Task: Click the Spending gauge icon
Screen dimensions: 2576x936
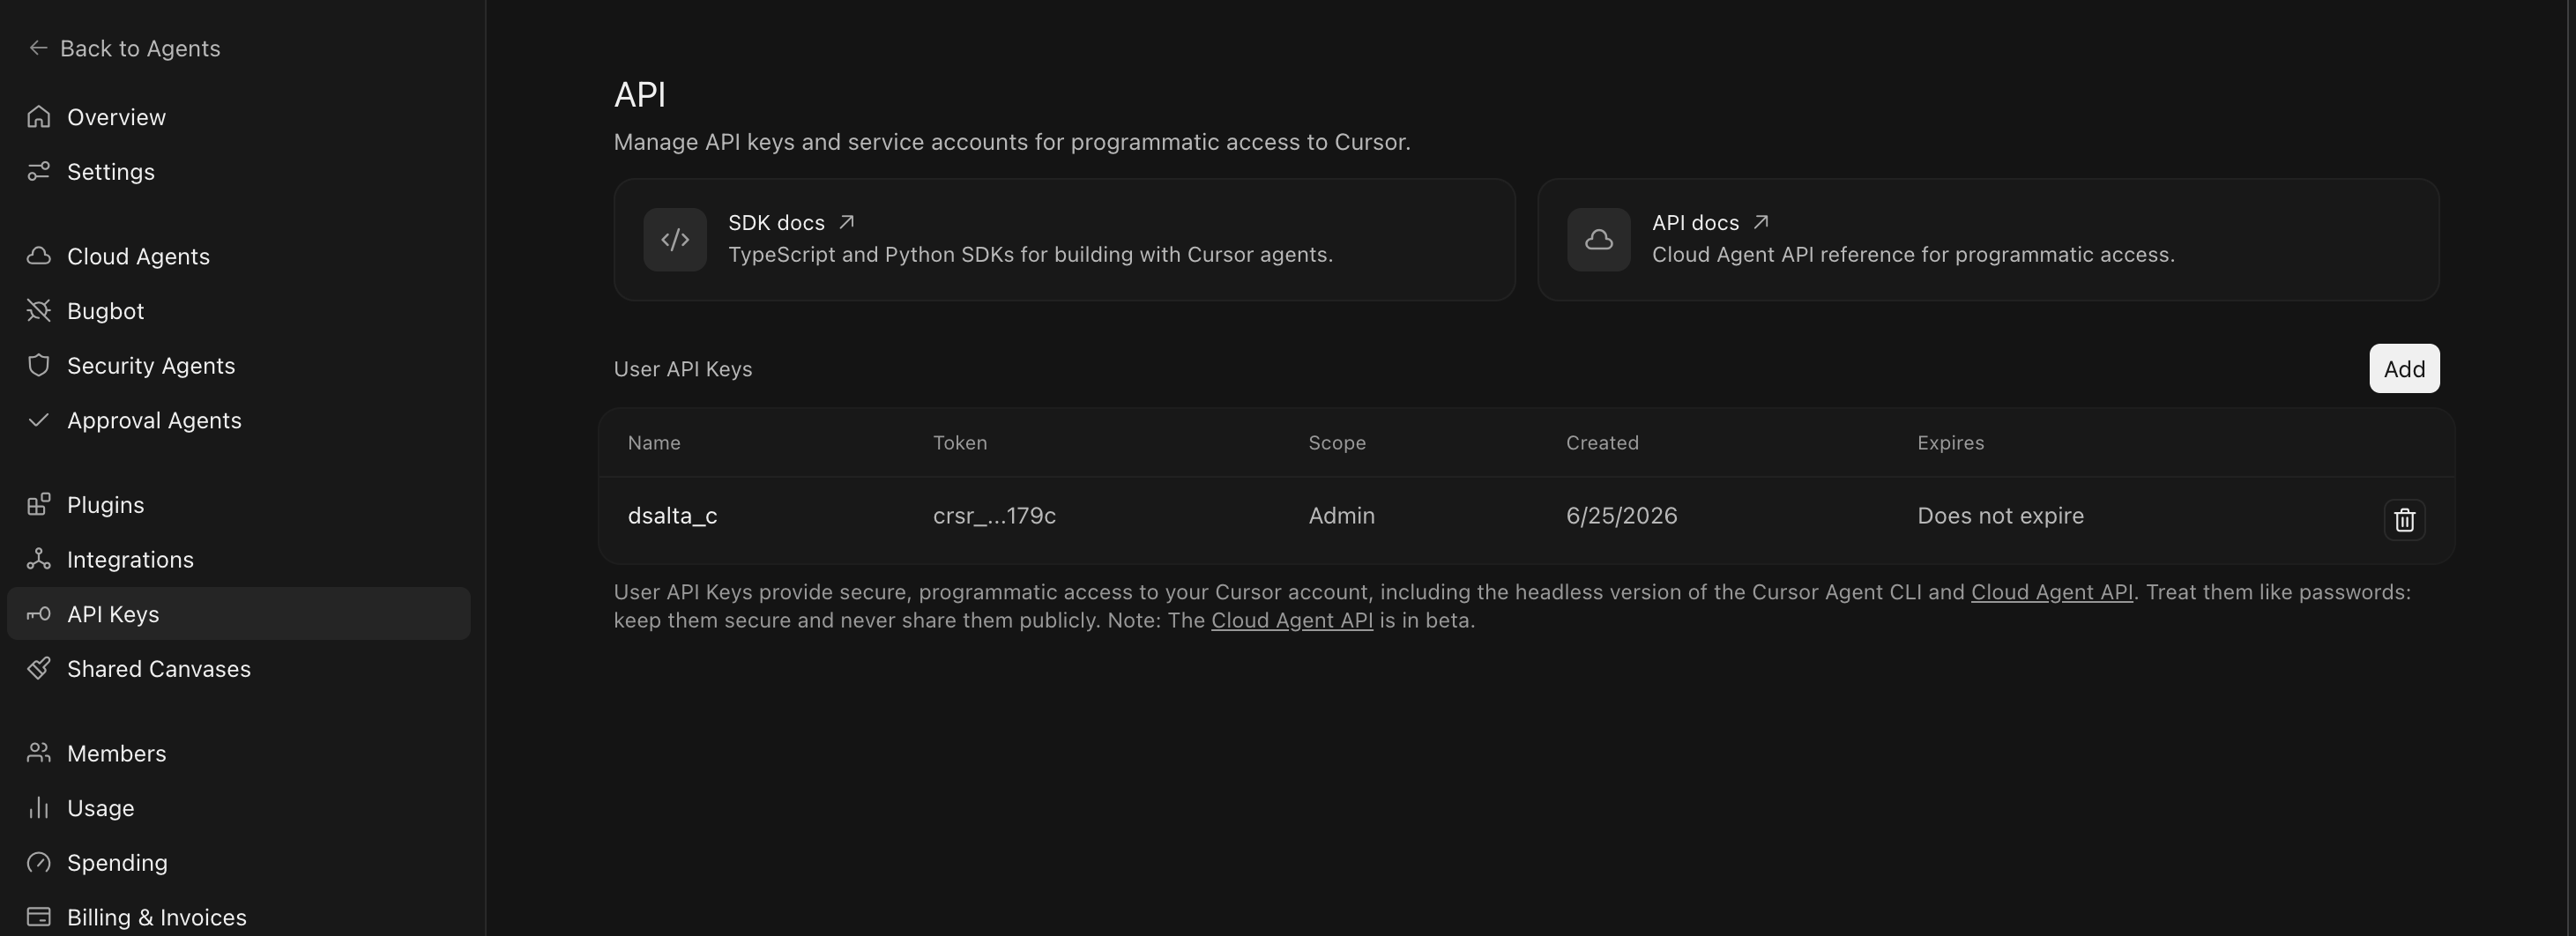Action: [38, 862]
